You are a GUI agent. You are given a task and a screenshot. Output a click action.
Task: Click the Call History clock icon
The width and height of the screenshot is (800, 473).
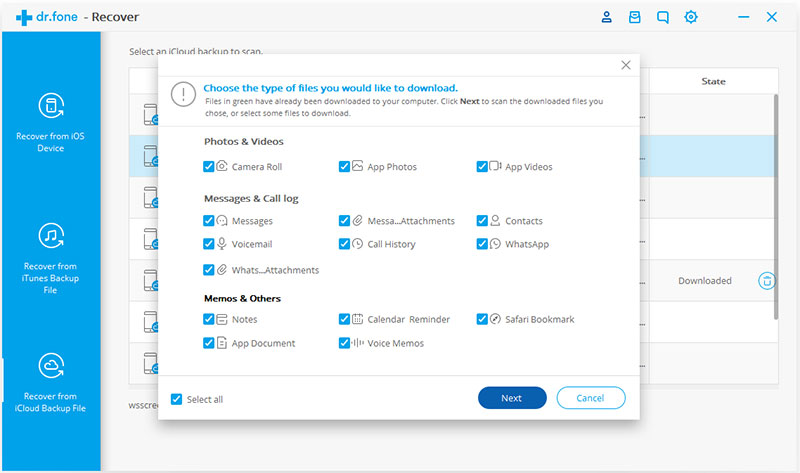click(357, 244)
